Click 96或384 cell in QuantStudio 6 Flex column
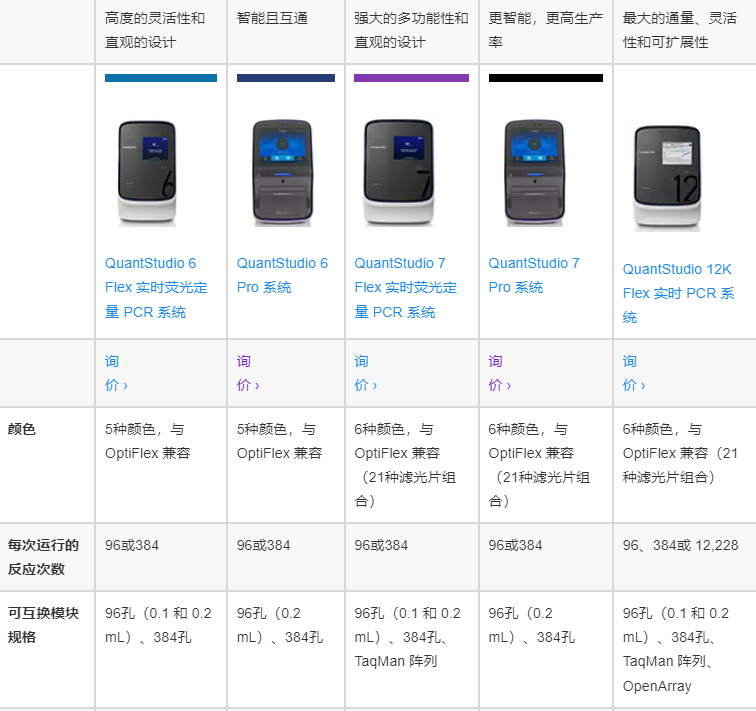The width and height of the screenshot is (756, 711). (x=161, y=557)
